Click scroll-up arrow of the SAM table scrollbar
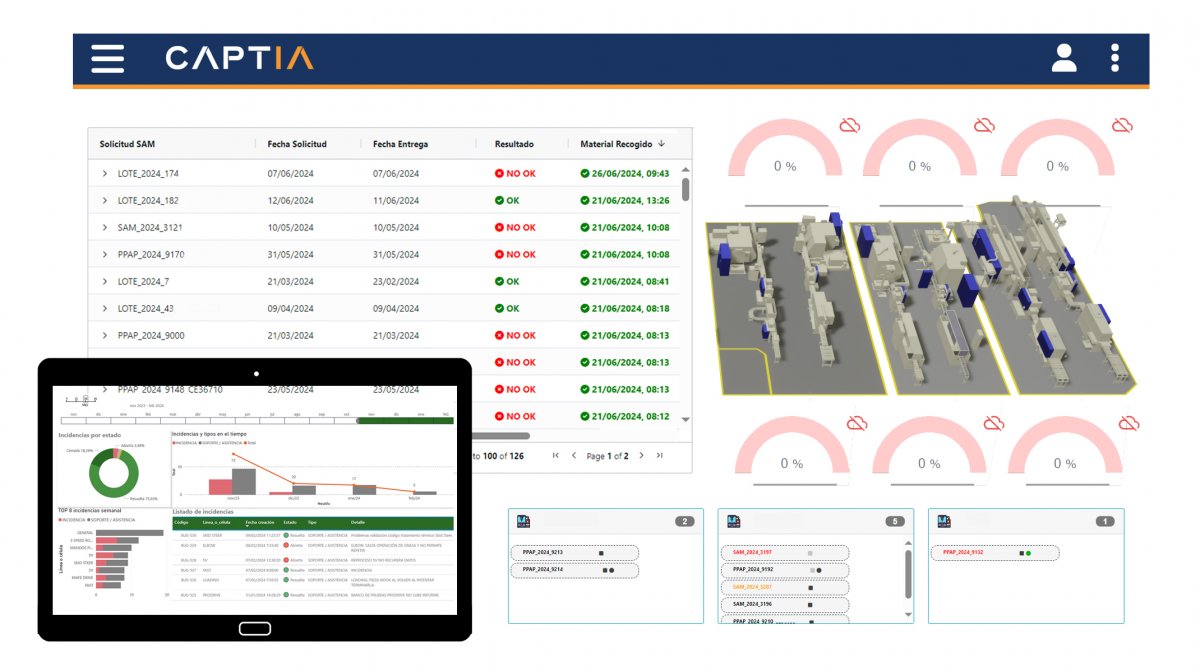 (x=685, y=172)
